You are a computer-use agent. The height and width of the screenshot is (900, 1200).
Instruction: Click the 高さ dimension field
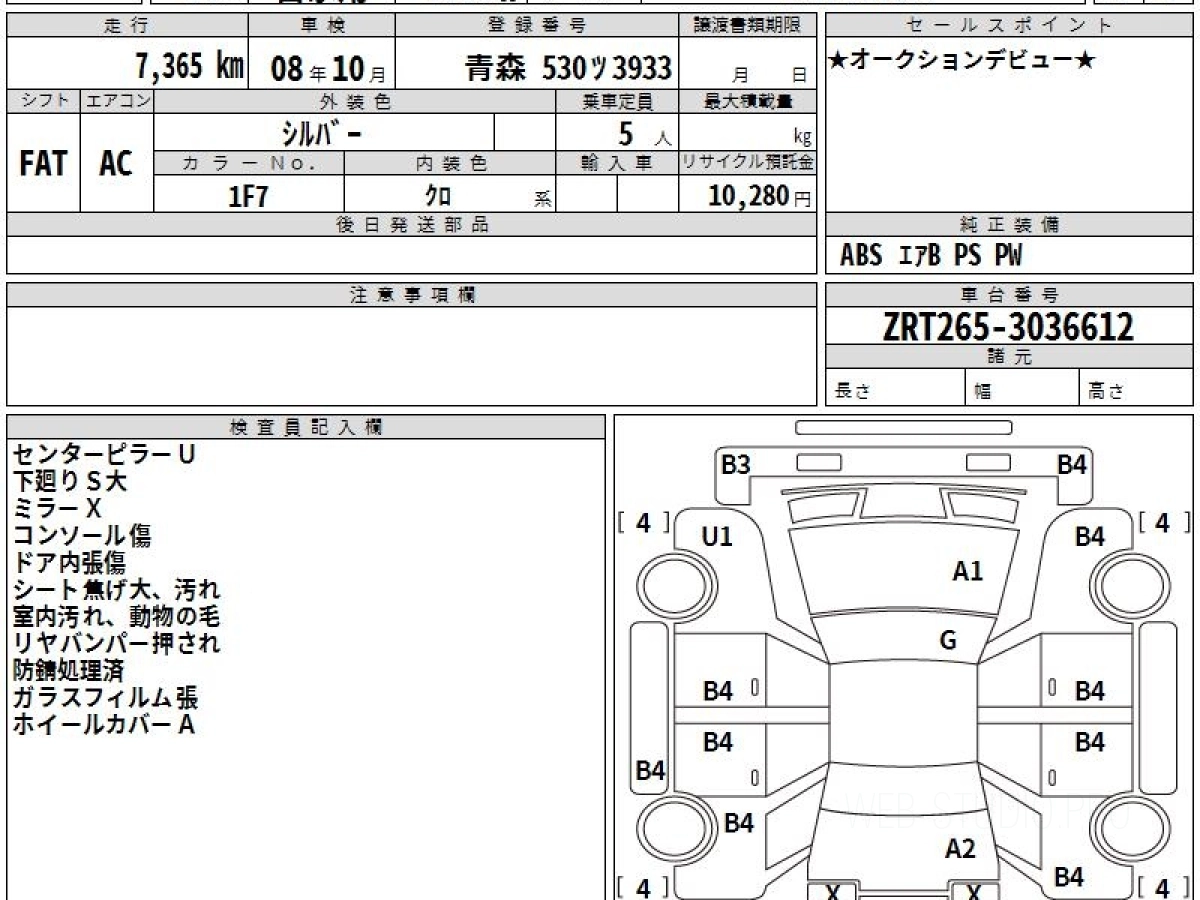pos(1137,388)
